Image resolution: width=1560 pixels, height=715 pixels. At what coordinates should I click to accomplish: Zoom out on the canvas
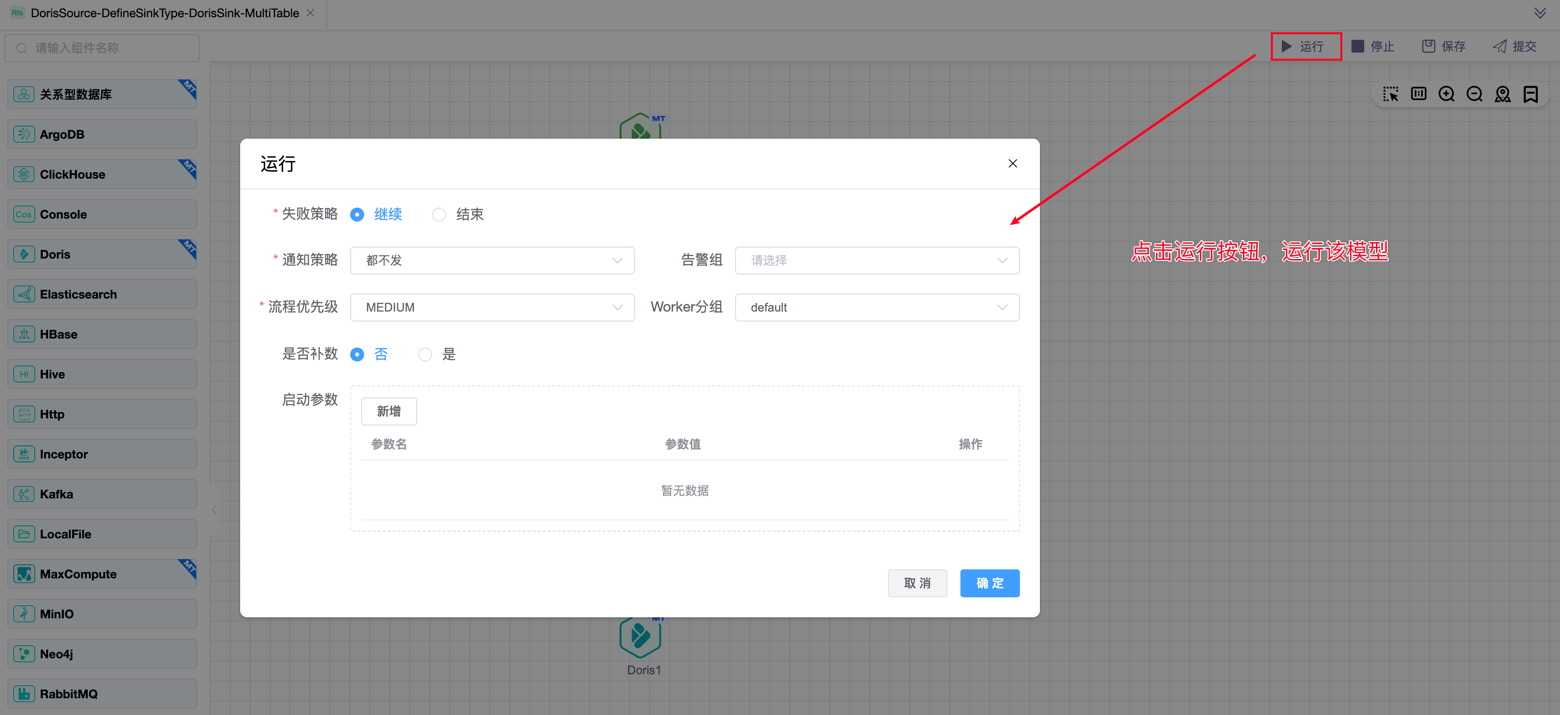click(x=1475, y=94)
